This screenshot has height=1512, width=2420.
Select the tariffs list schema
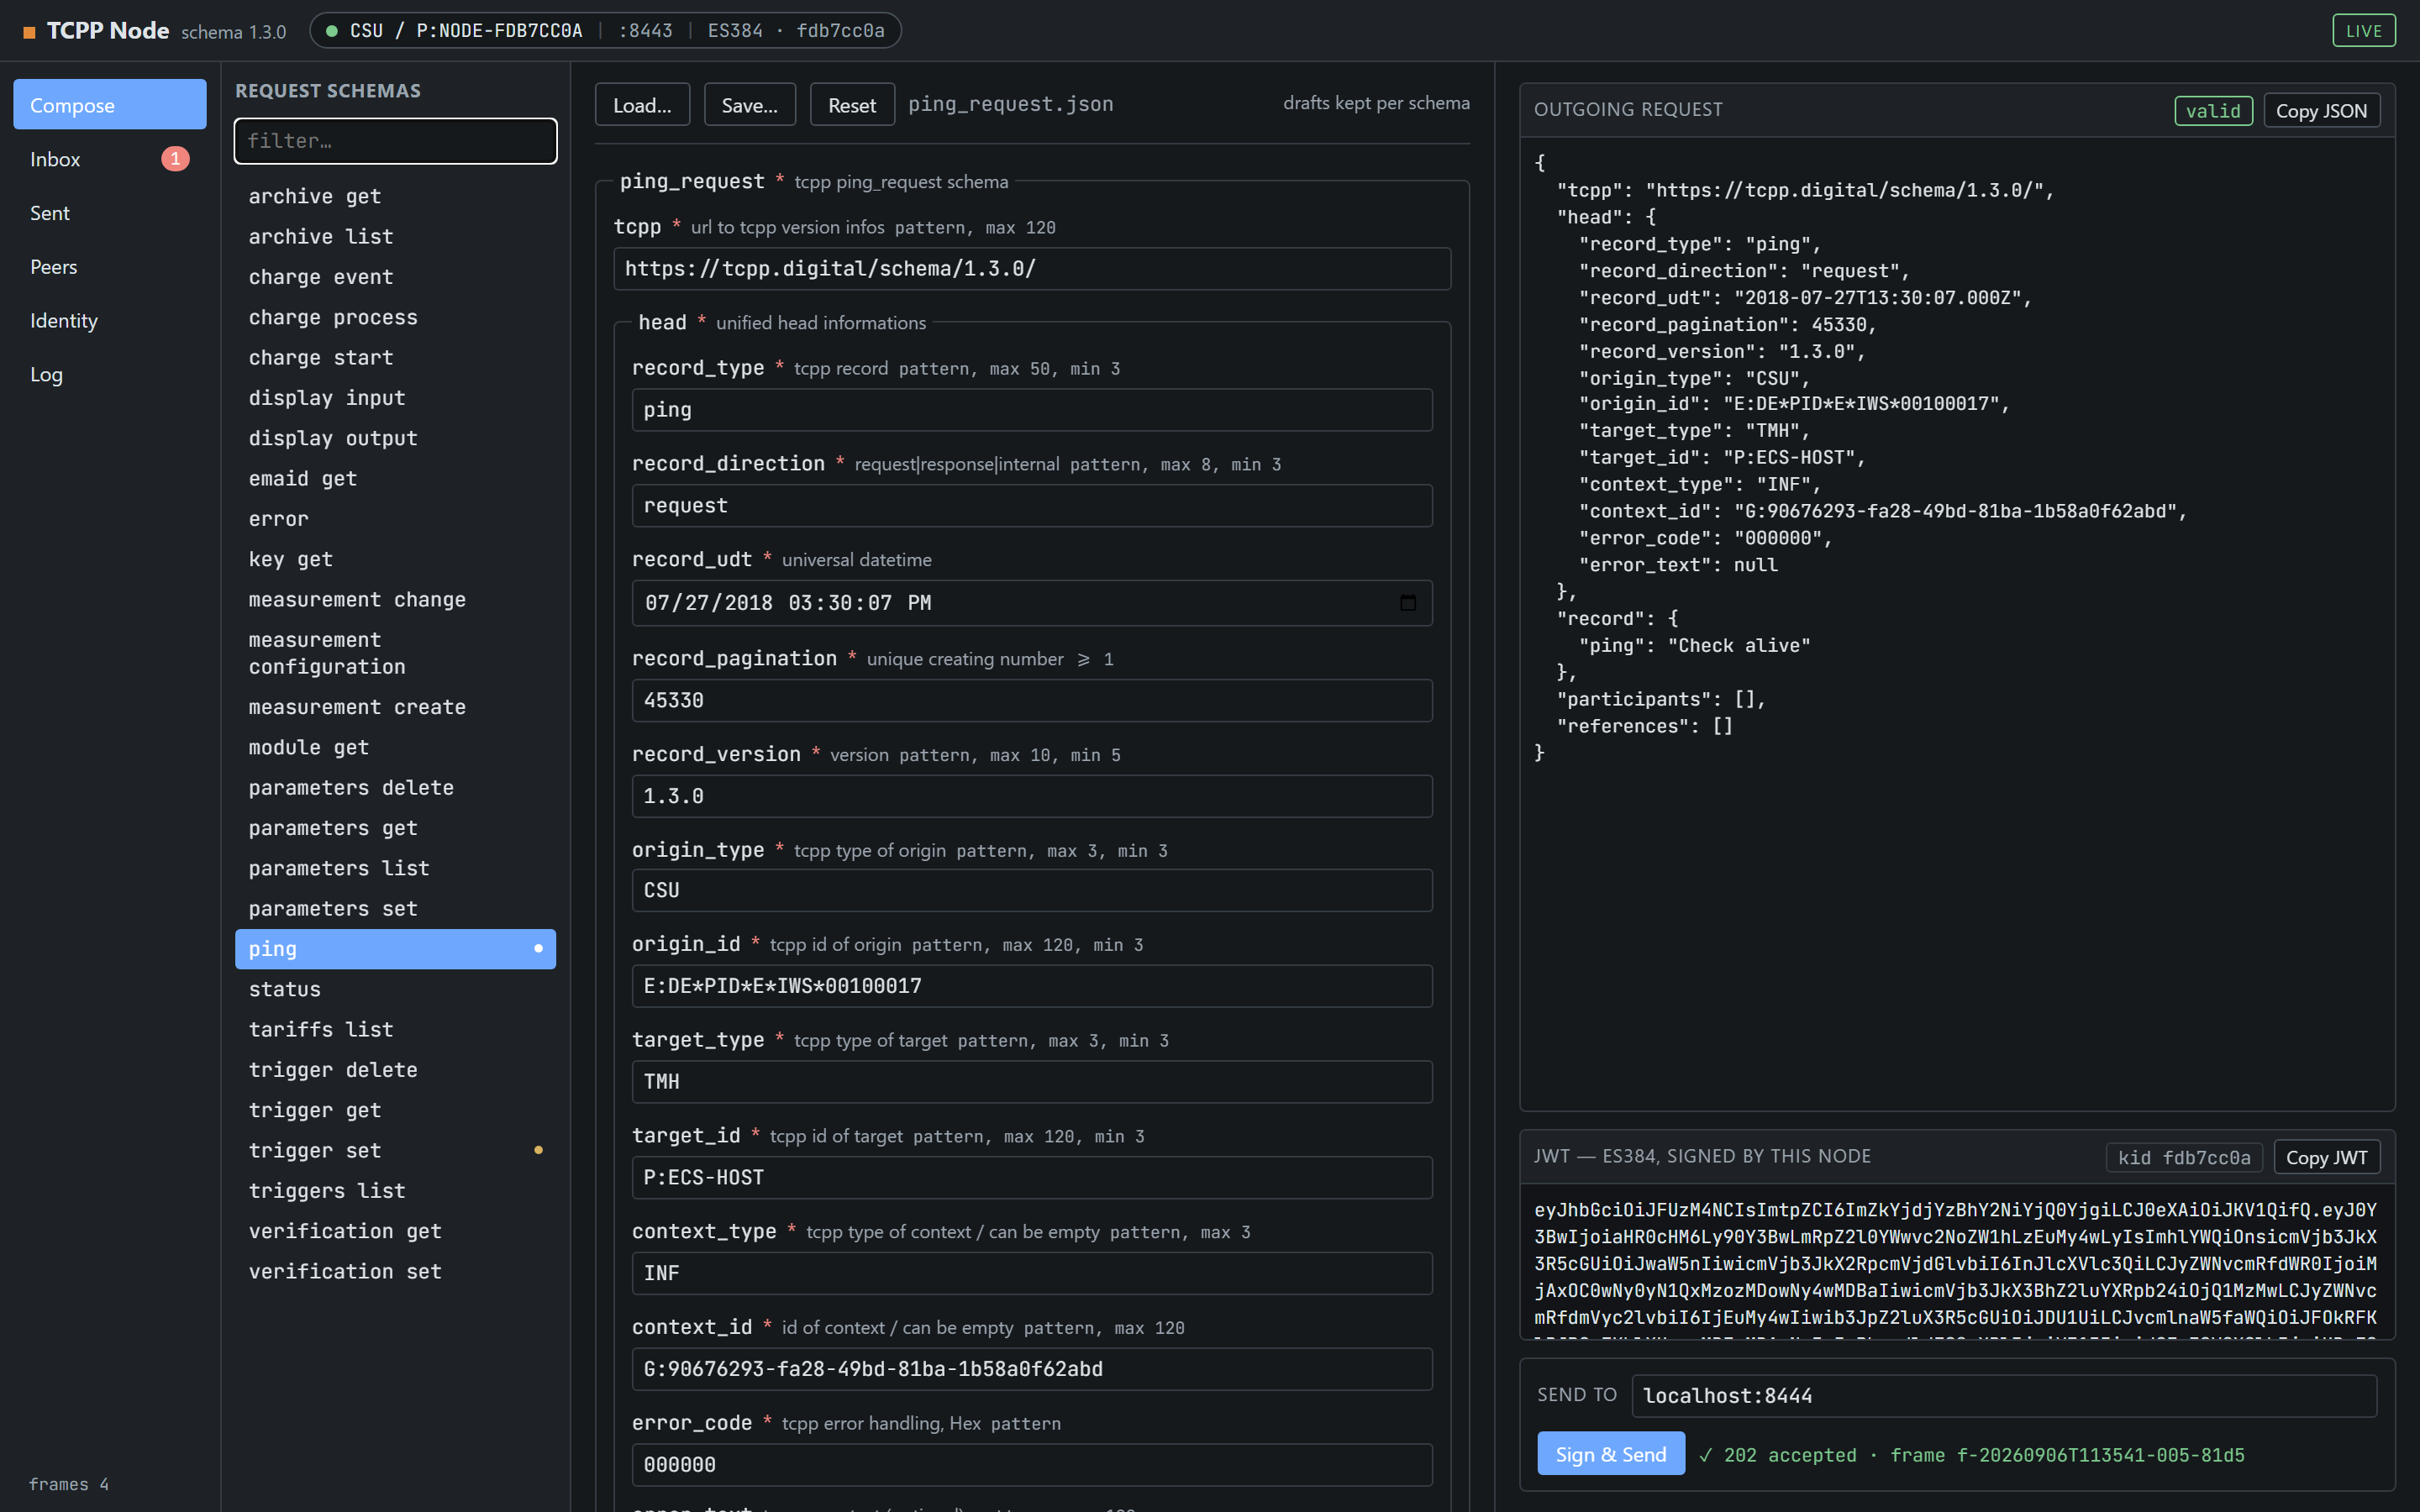click(395, 1030)
